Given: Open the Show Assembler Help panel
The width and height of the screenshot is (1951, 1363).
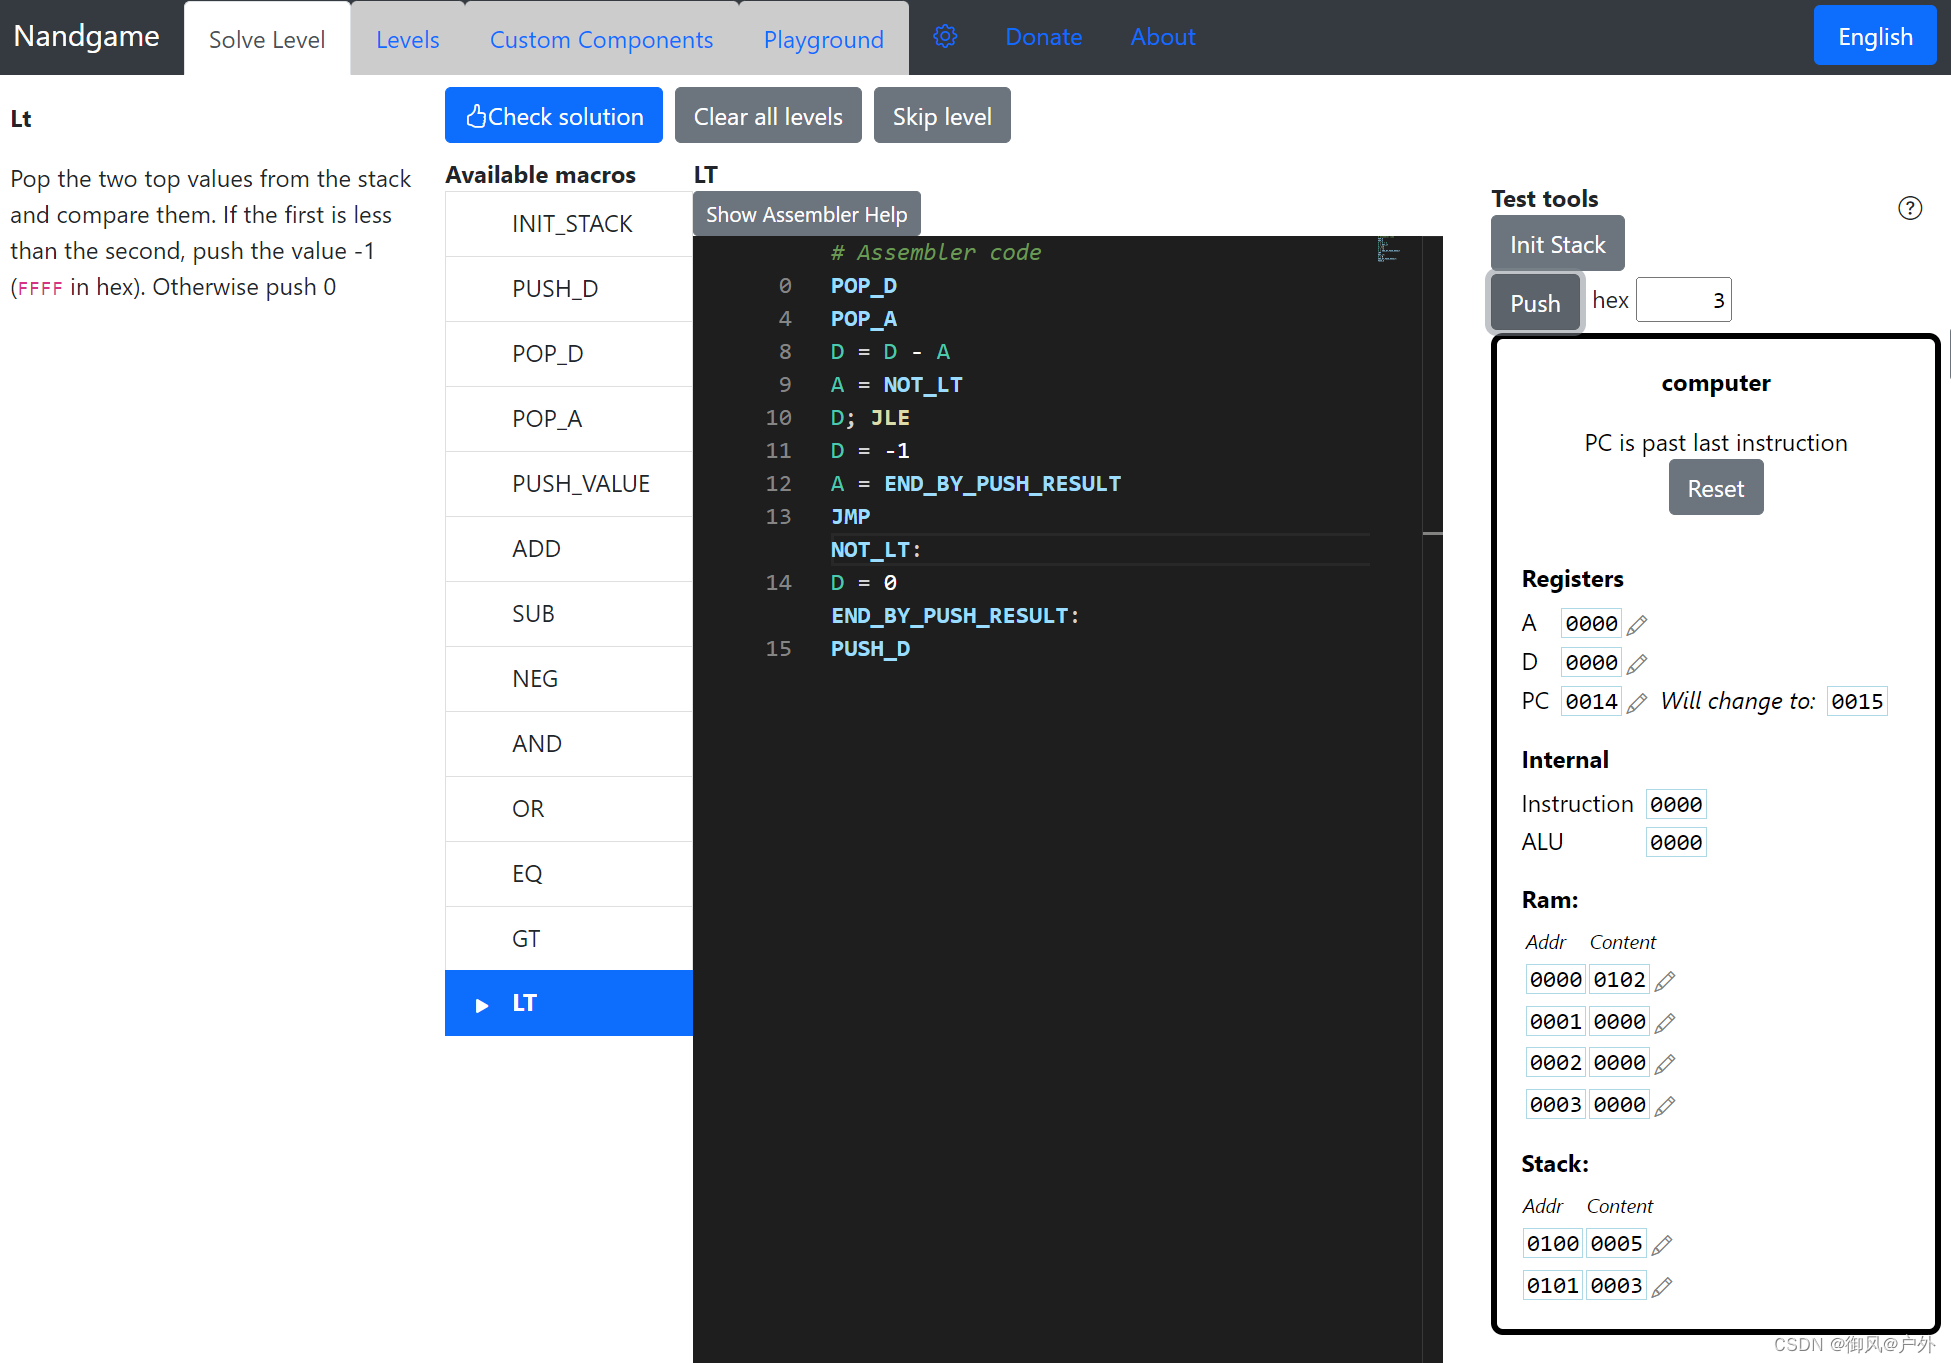Looking at the screenshot, I should [x=806, y=214].
